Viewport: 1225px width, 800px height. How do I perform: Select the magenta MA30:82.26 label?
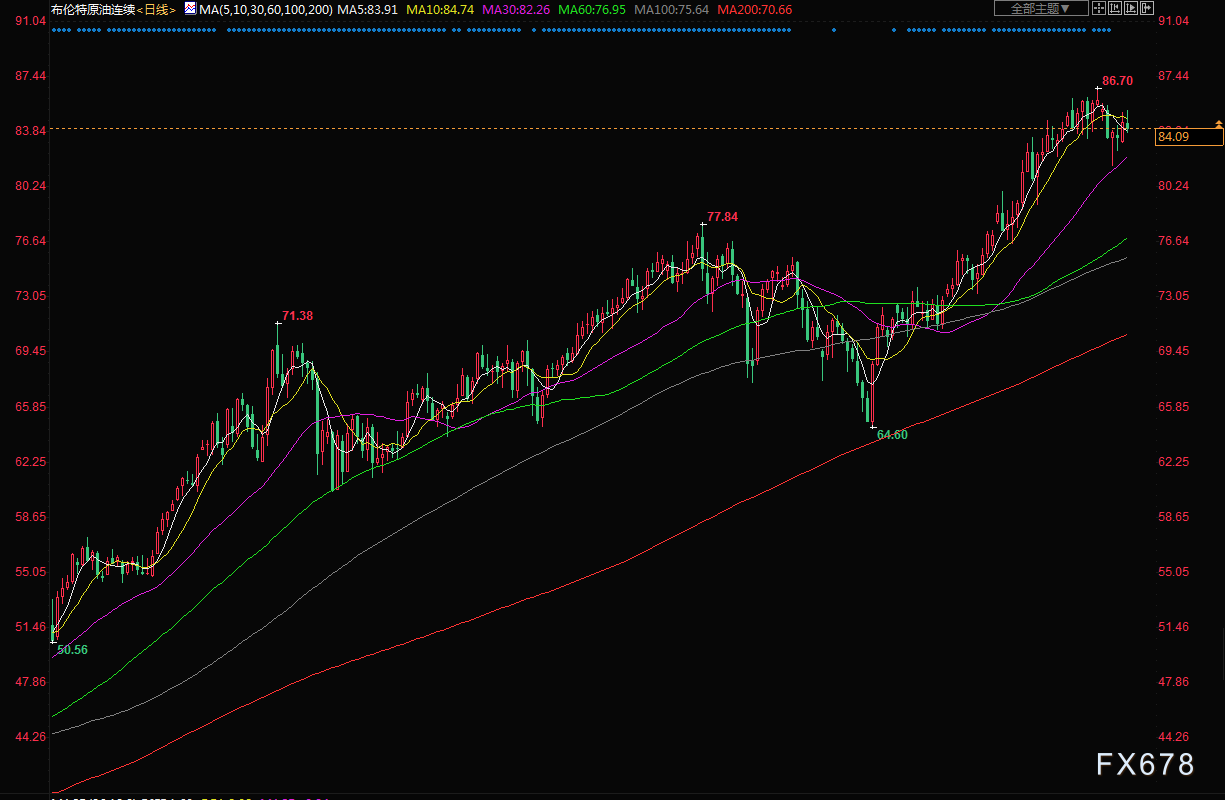point(516,9)
